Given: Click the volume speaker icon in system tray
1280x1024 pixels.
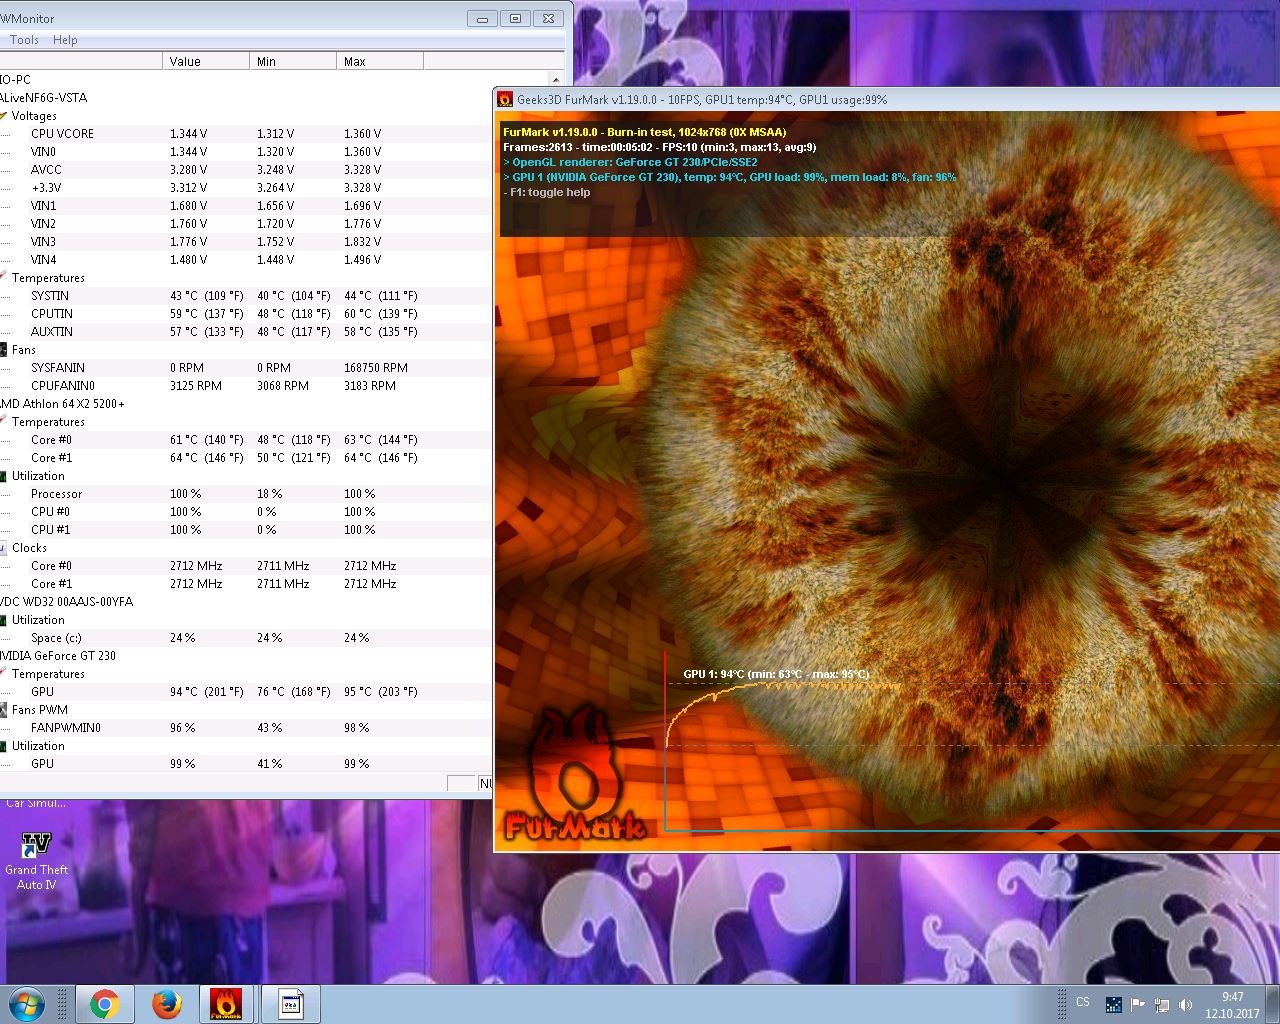Looking at the screenshot, I should click(1186, 1004).
